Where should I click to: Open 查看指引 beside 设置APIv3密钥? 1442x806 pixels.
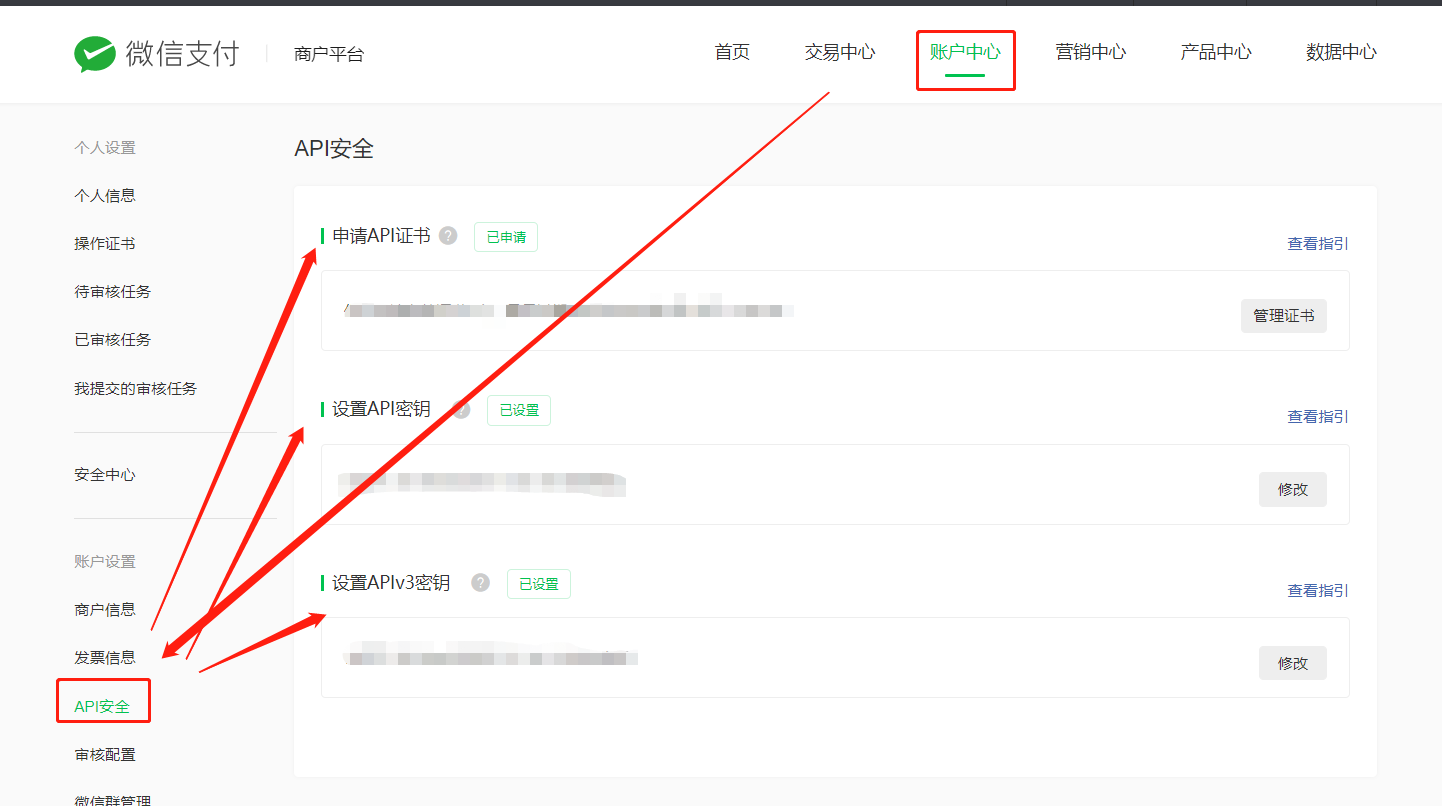[x=1317, y=590]
